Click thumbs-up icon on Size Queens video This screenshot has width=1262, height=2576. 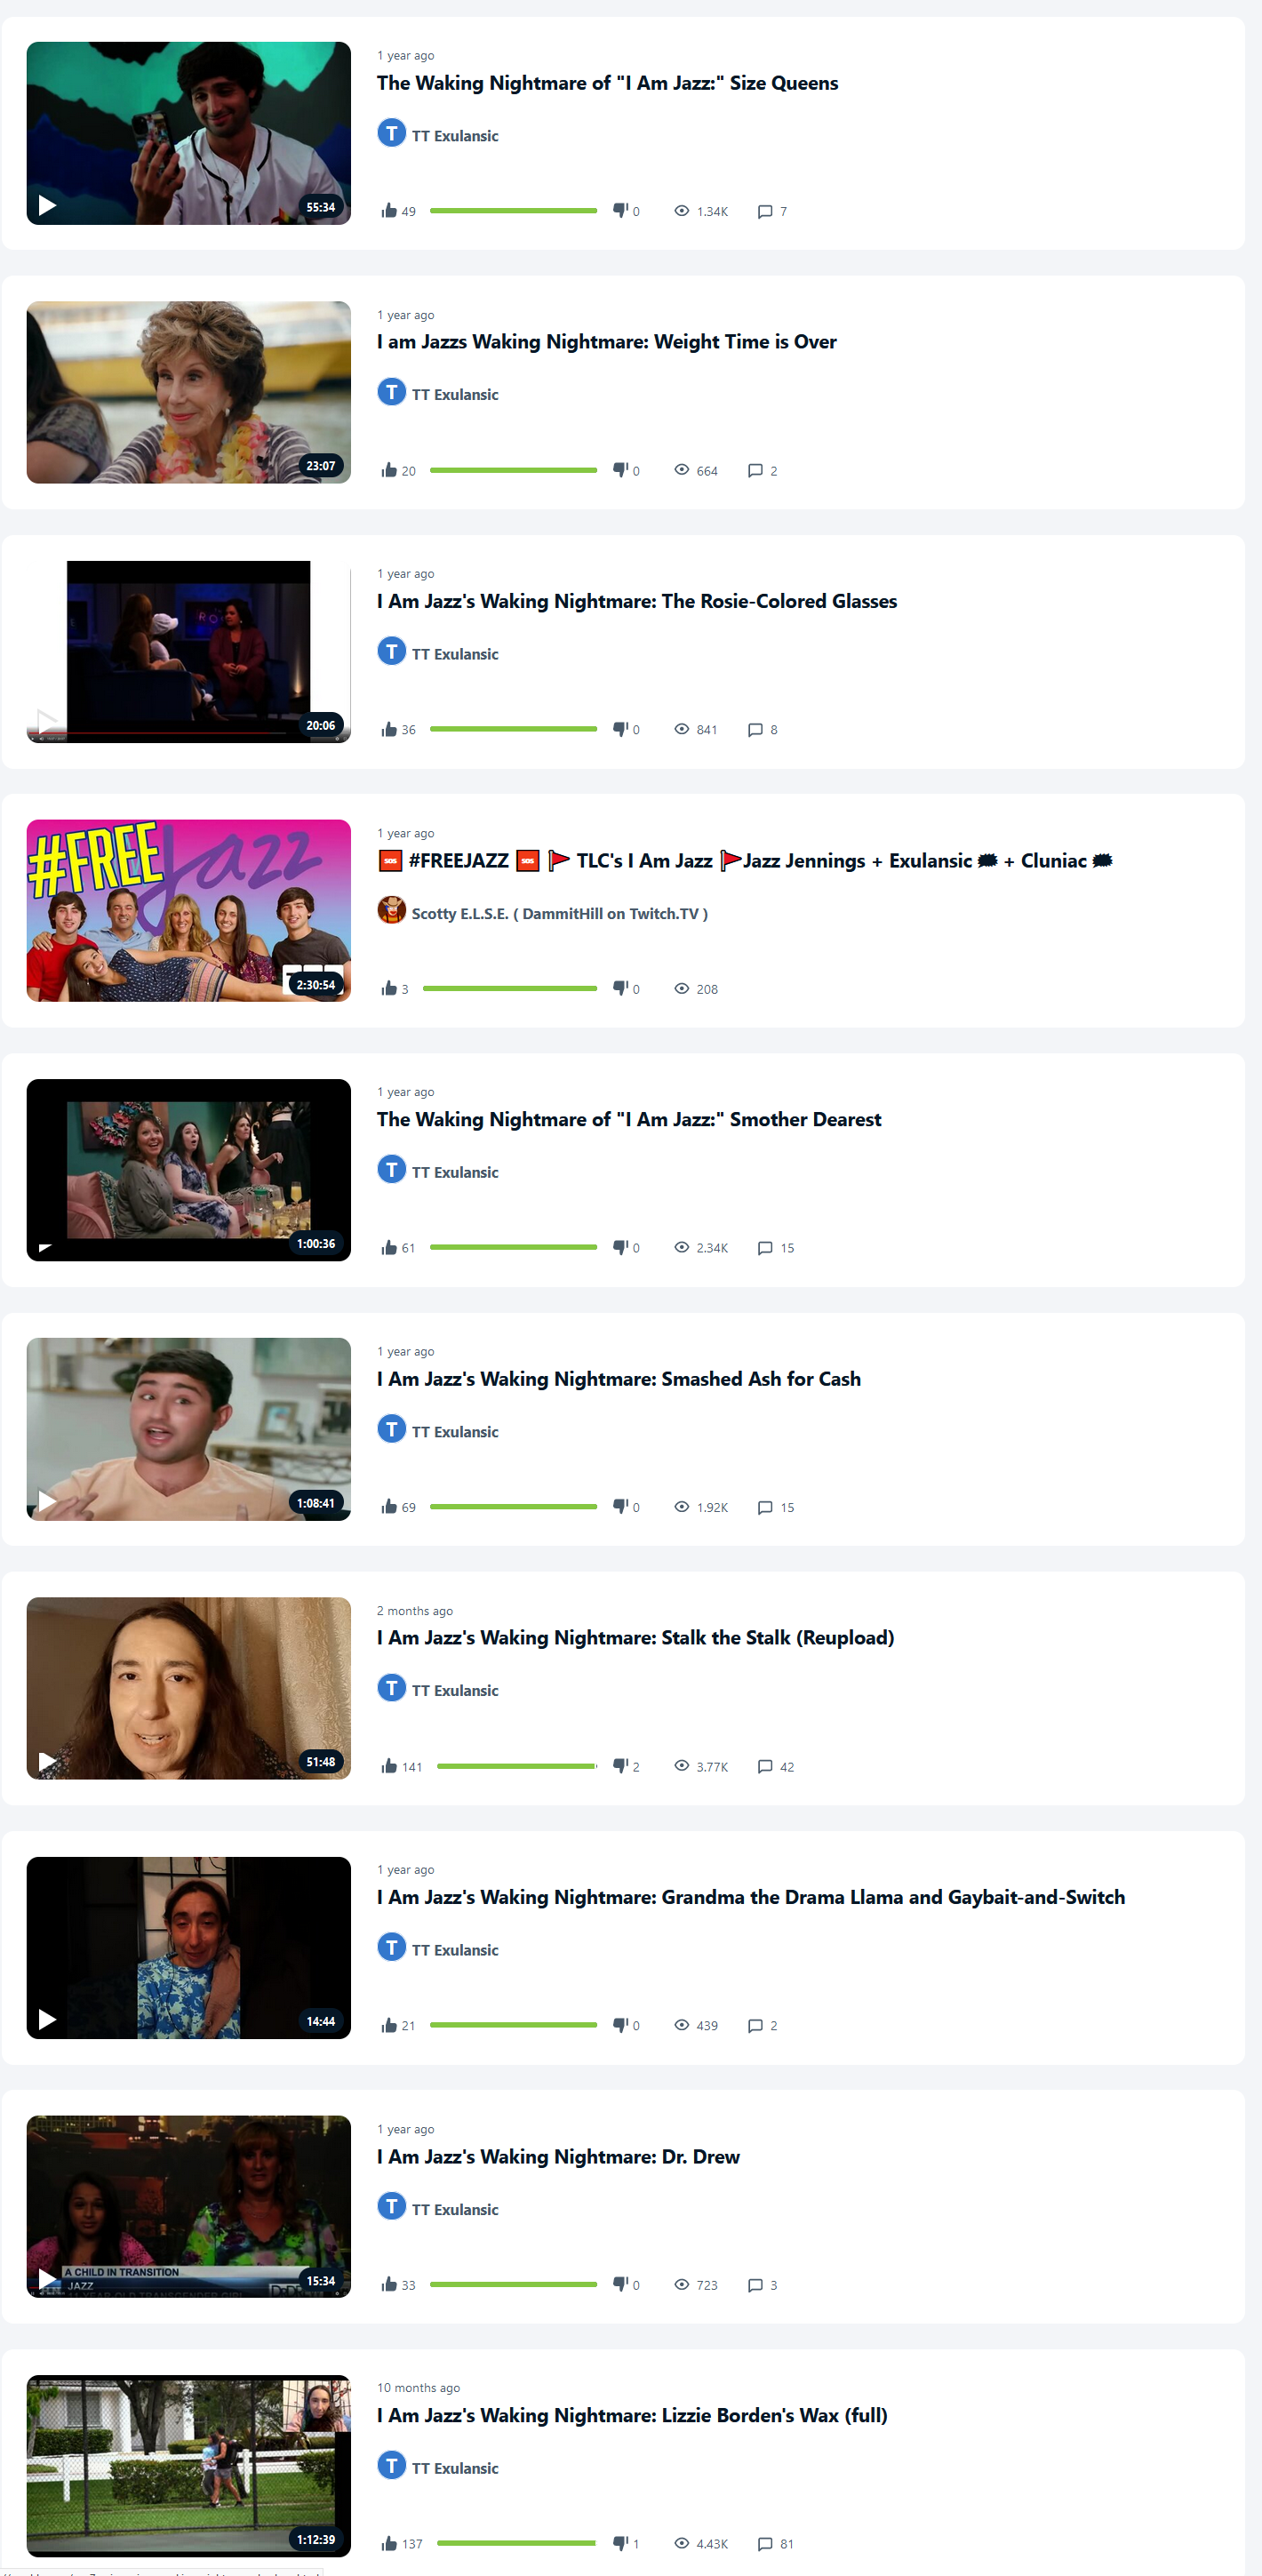(x=389, y=210)
